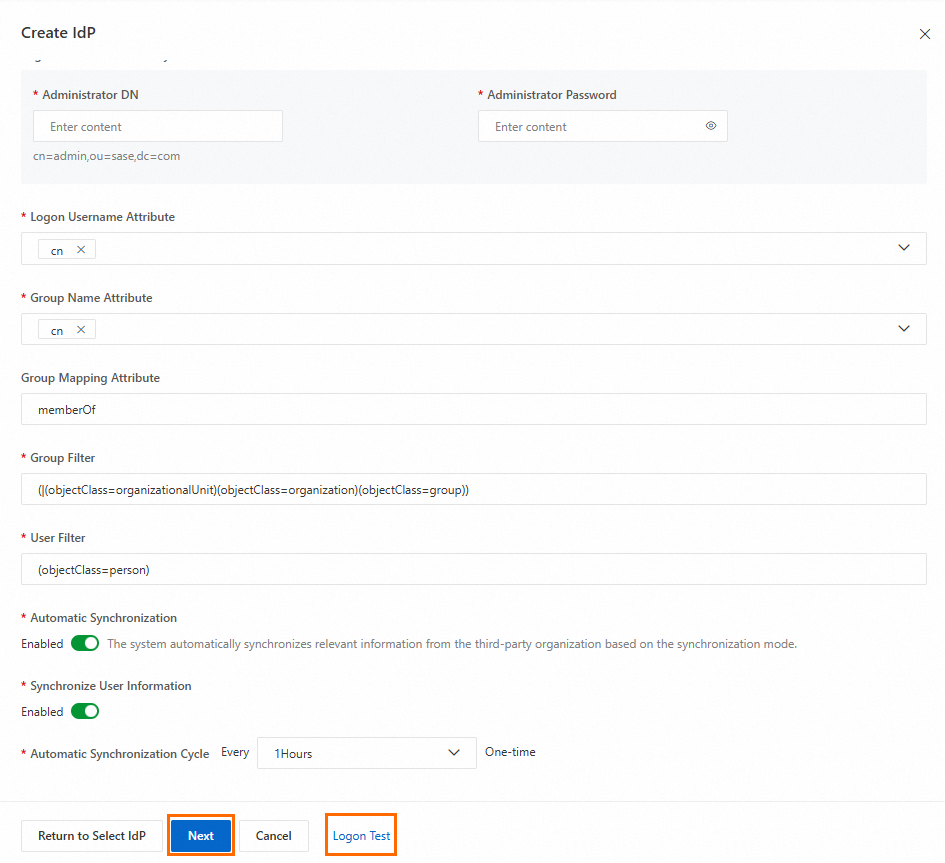
Task: Click the Group Filter label
Action: 63,458
